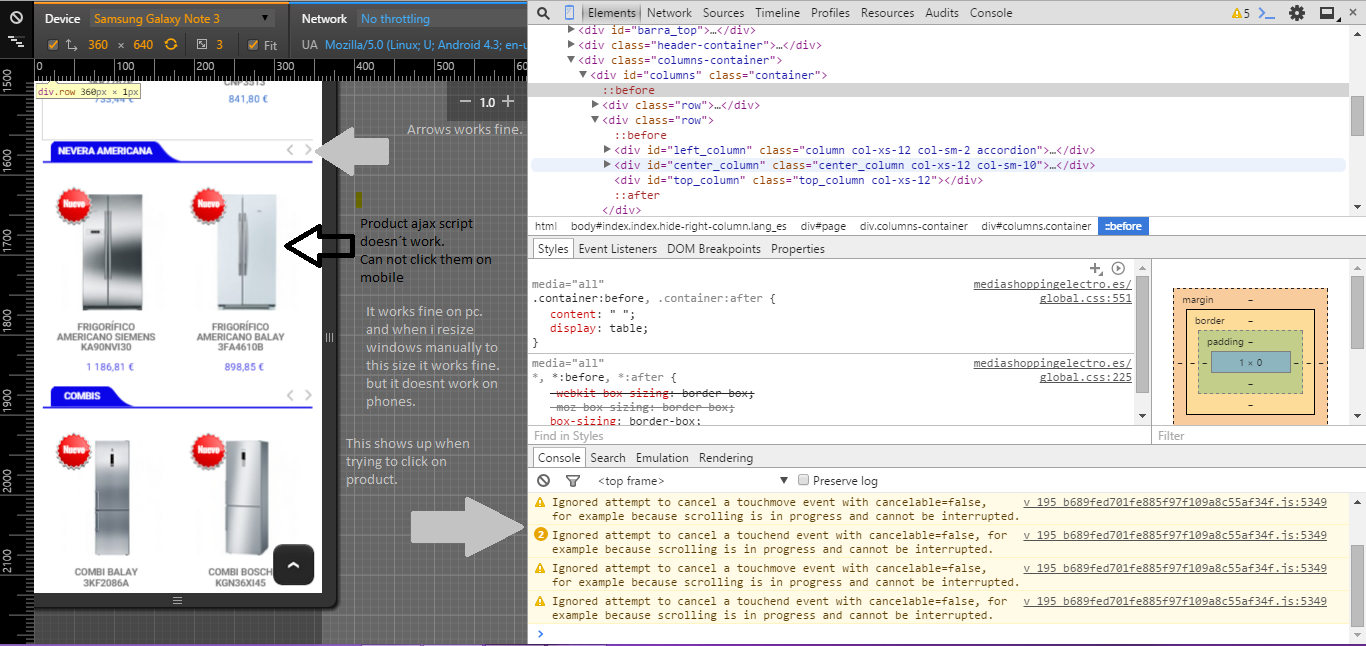Image resolution: width=1366 pixels, height=646 pixels.
Task: Click the console filter funnel icon
Action: click(573, 481)
